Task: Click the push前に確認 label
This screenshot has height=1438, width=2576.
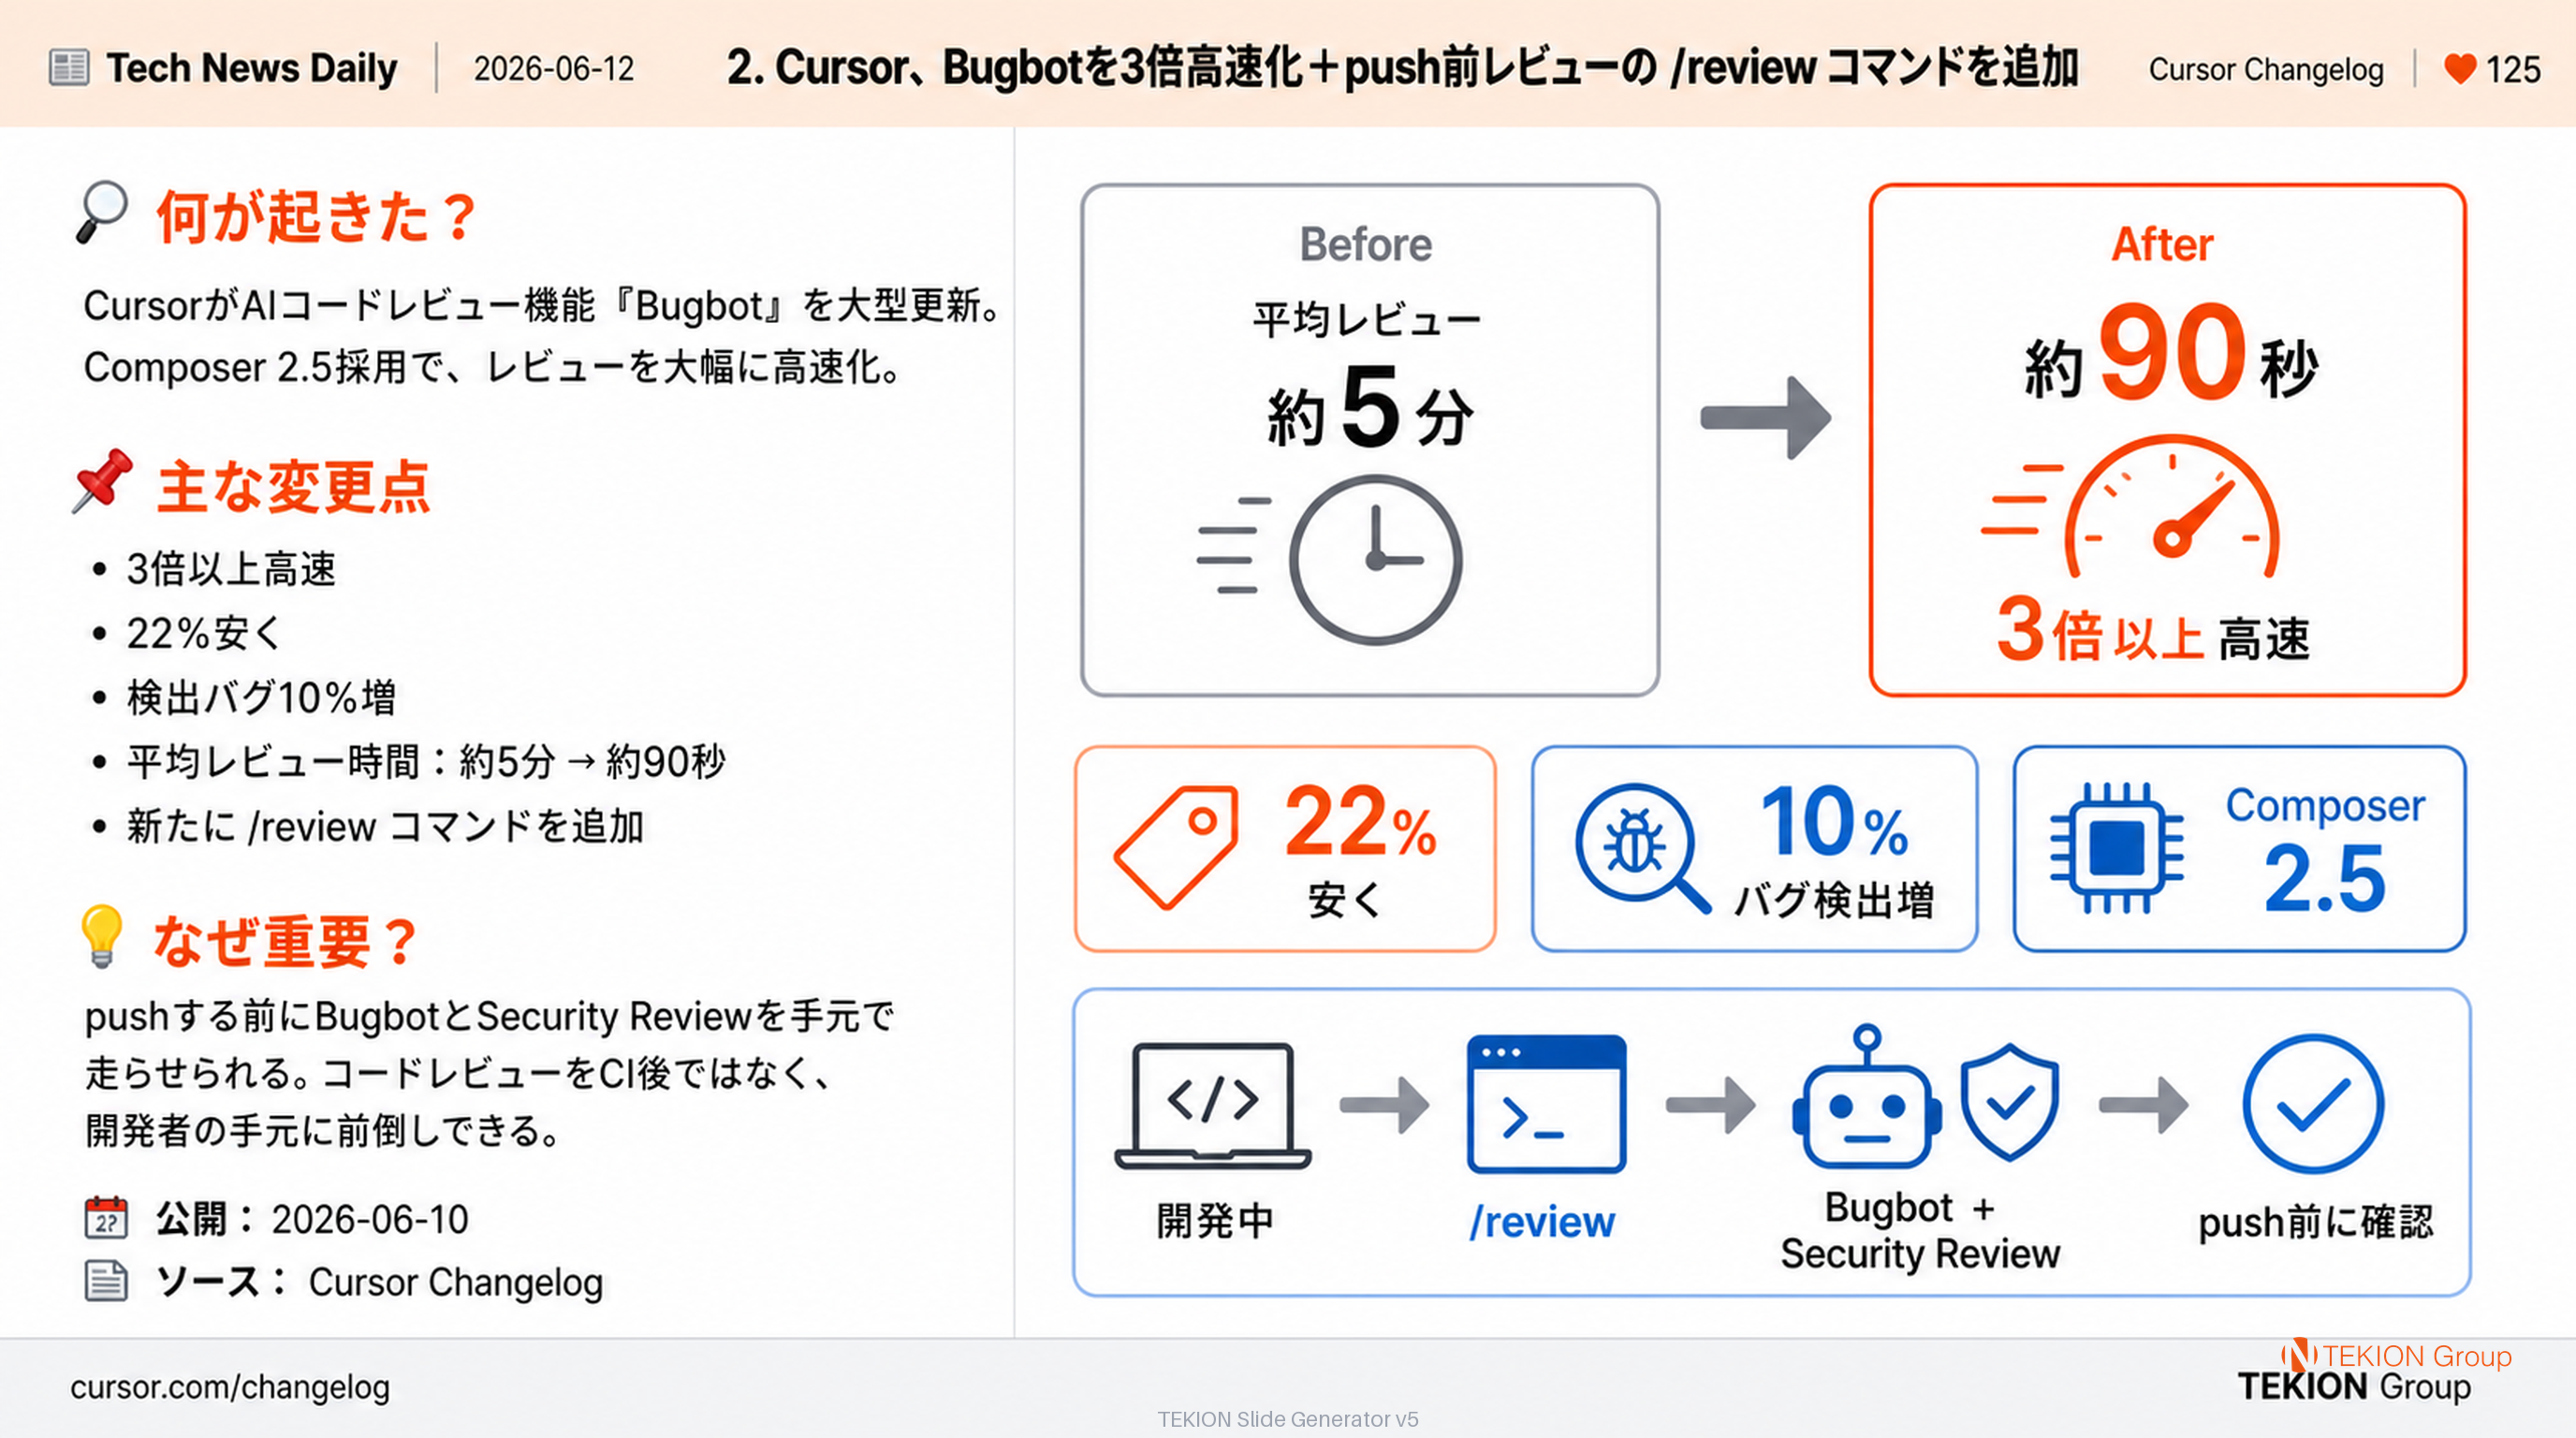Action: [2315, 1222]
